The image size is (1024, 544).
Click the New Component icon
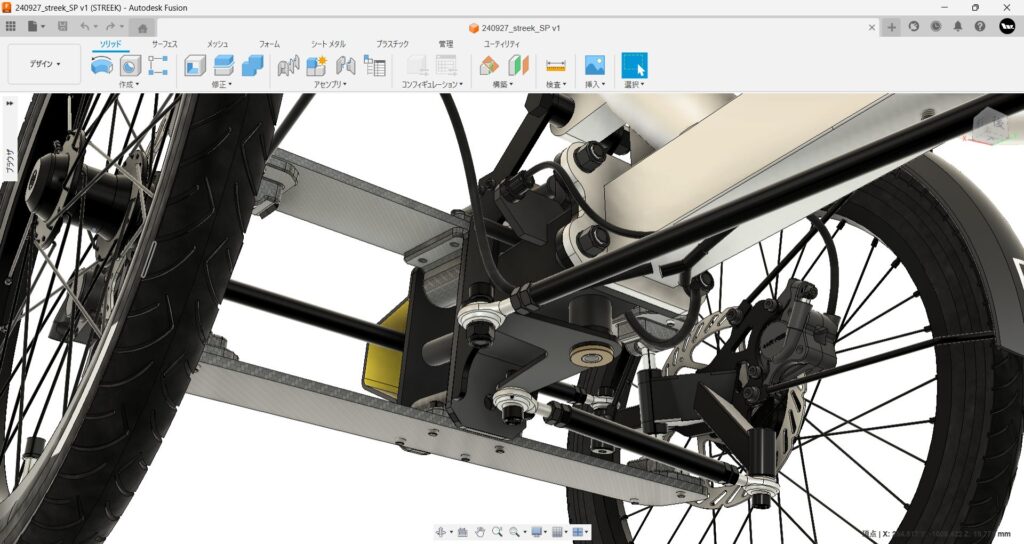(x=317, y=65)
